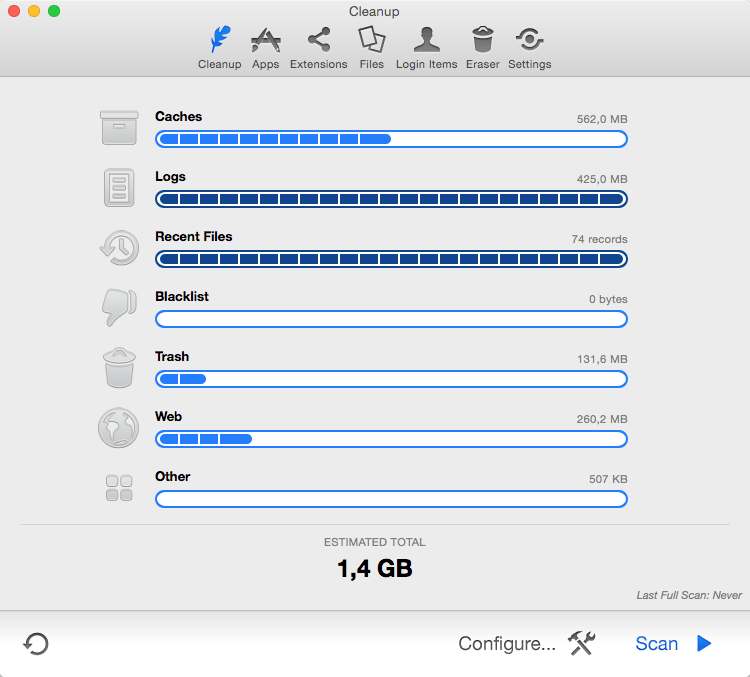Go to the Files section
The image size is (750, 677).
pyautogui.click(x=372, y=48)
